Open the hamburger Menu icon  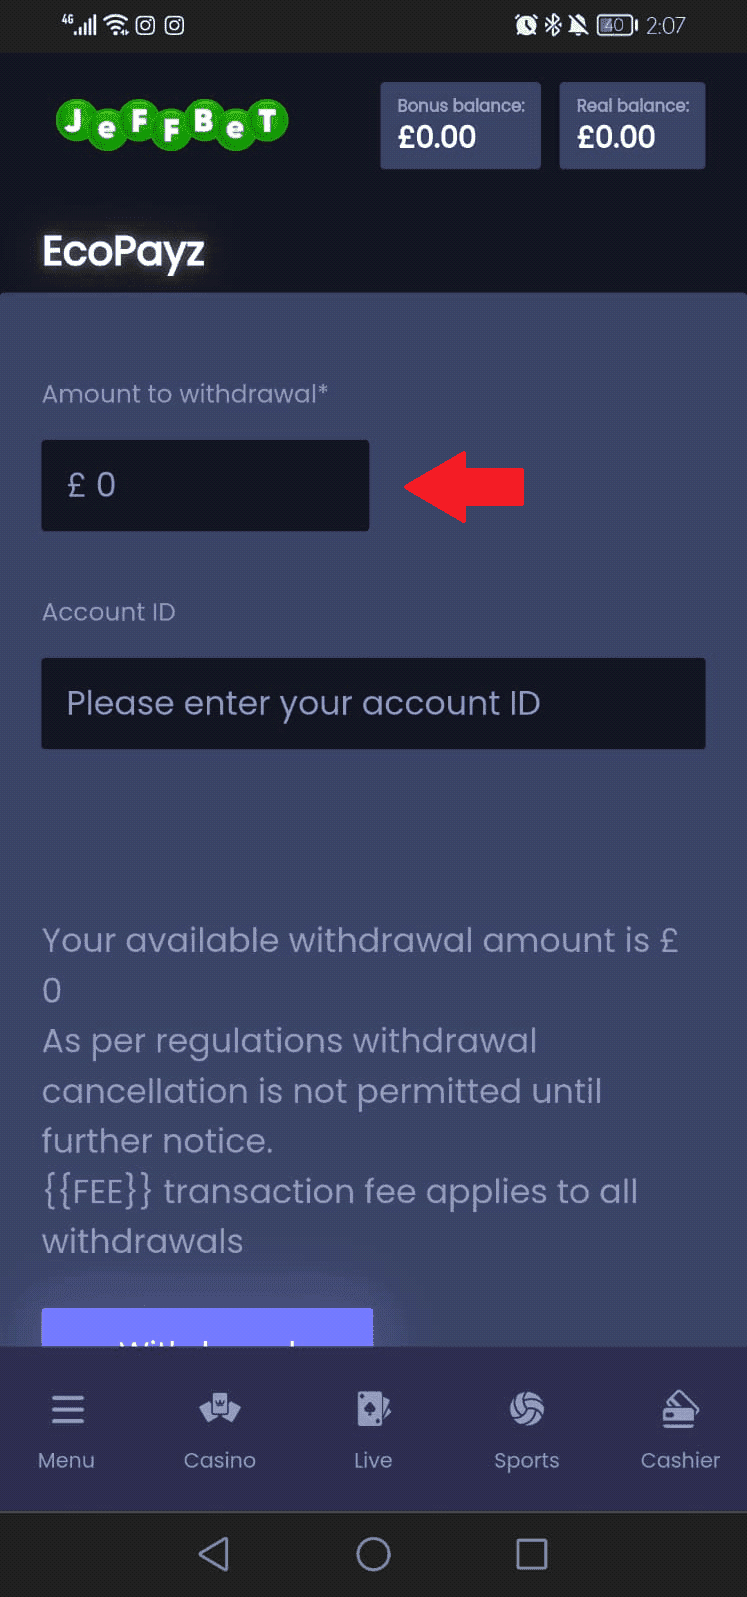pos(67,1409)
